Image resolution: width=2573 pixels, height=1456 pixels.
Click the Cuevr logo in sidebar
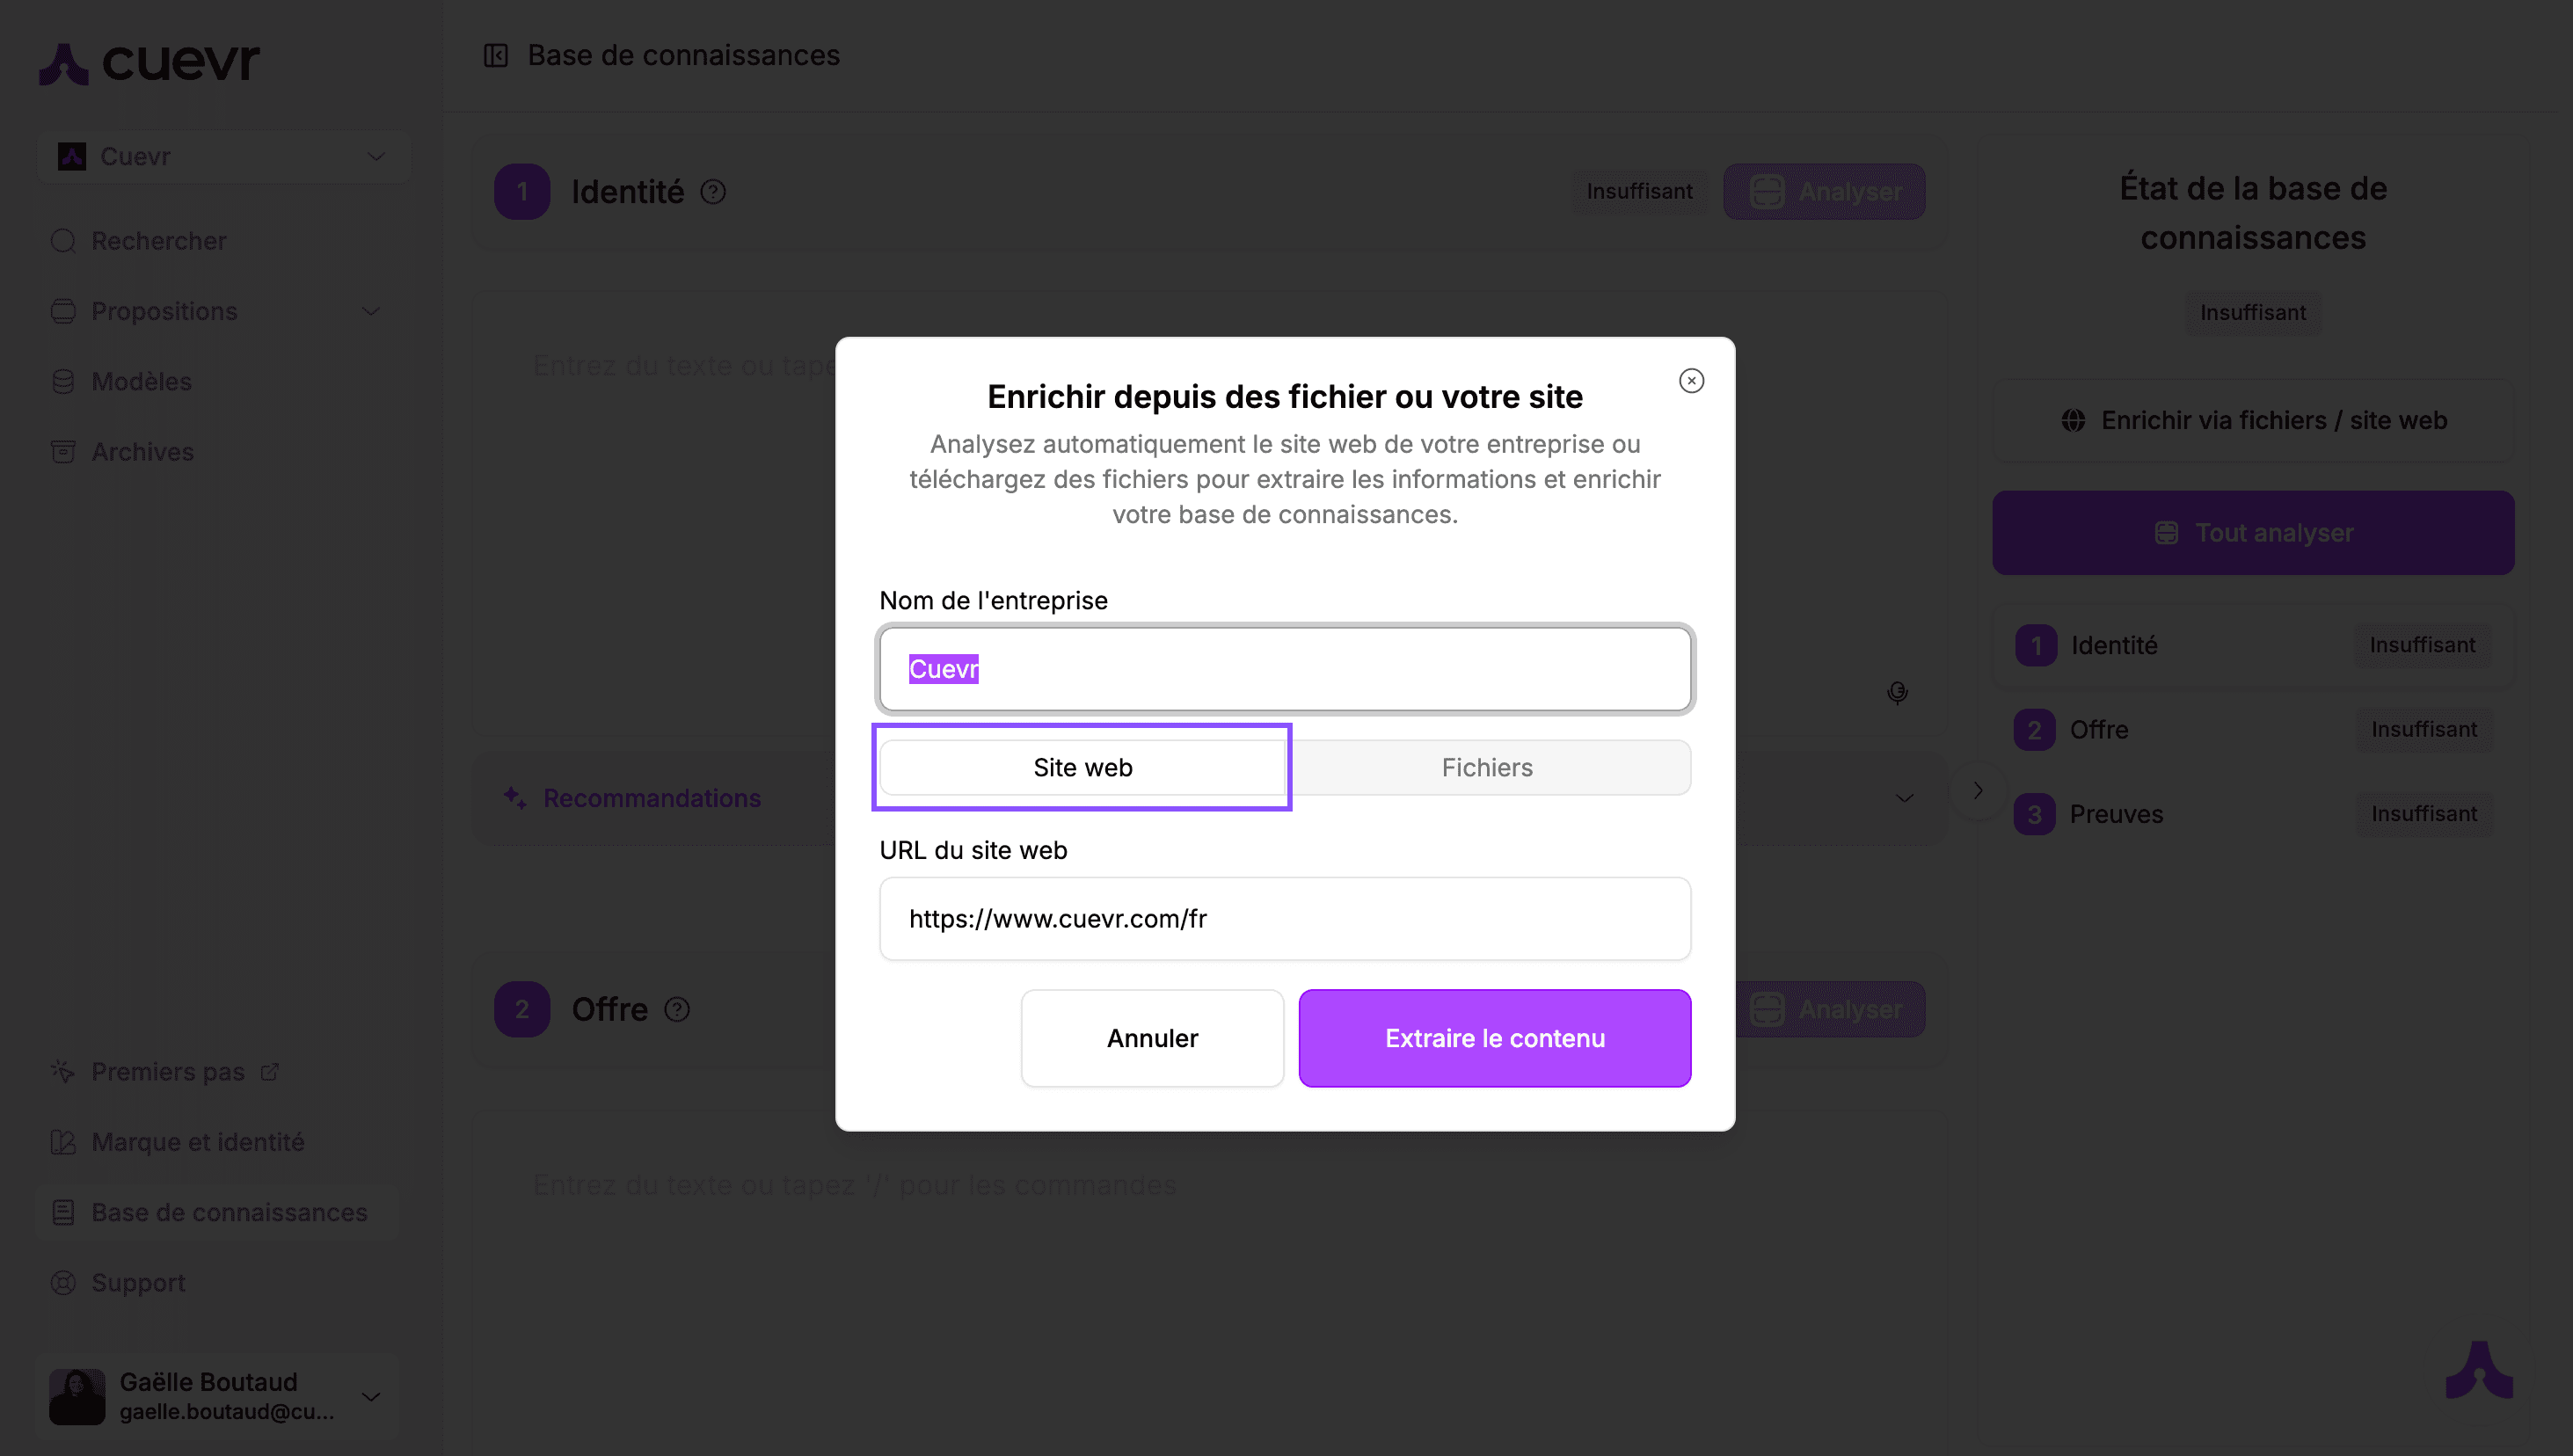[150, 63]
